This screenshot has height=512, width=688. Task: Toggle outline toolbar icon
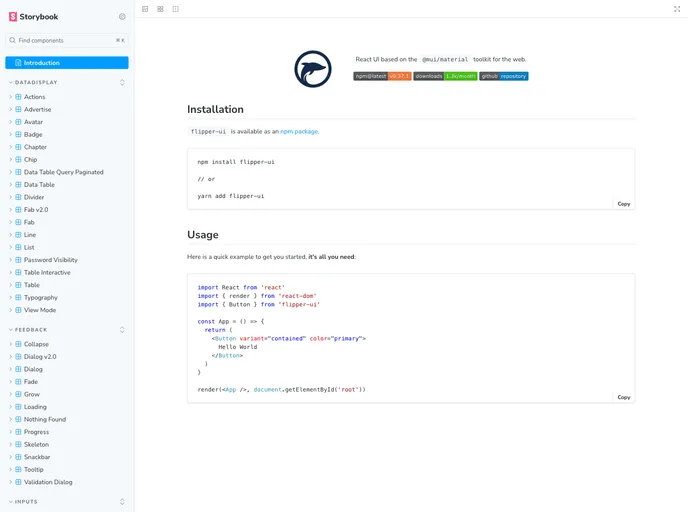tap(176, 9)
